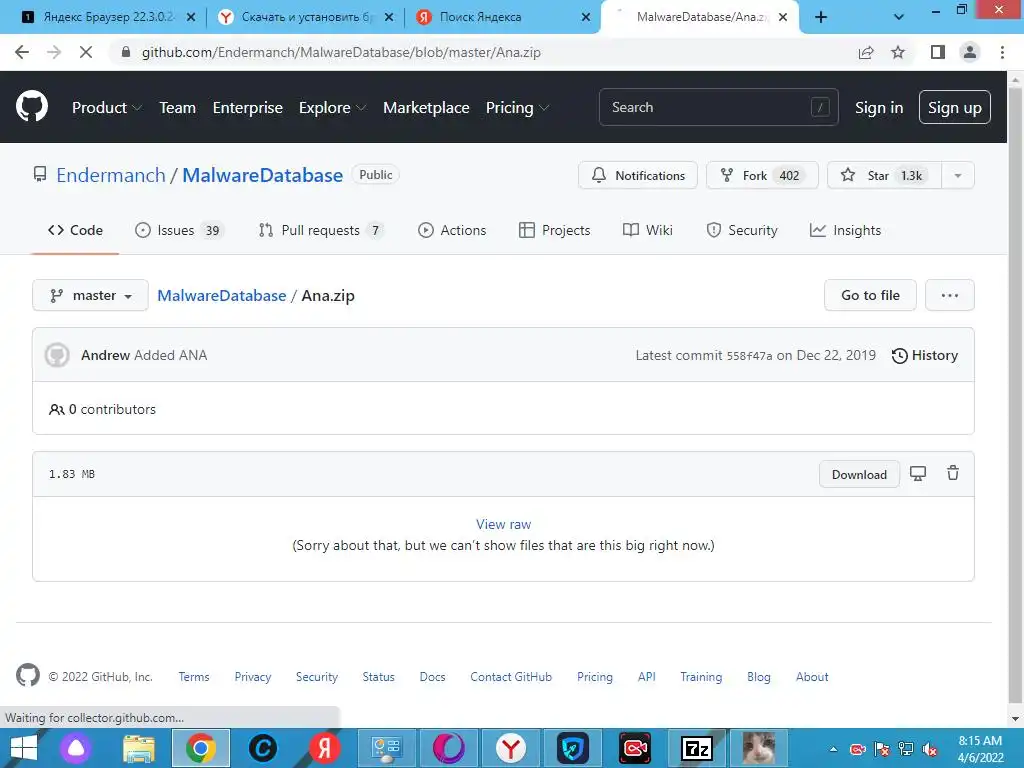Star the MalwareDatabase repository

[x=884, y=175]
